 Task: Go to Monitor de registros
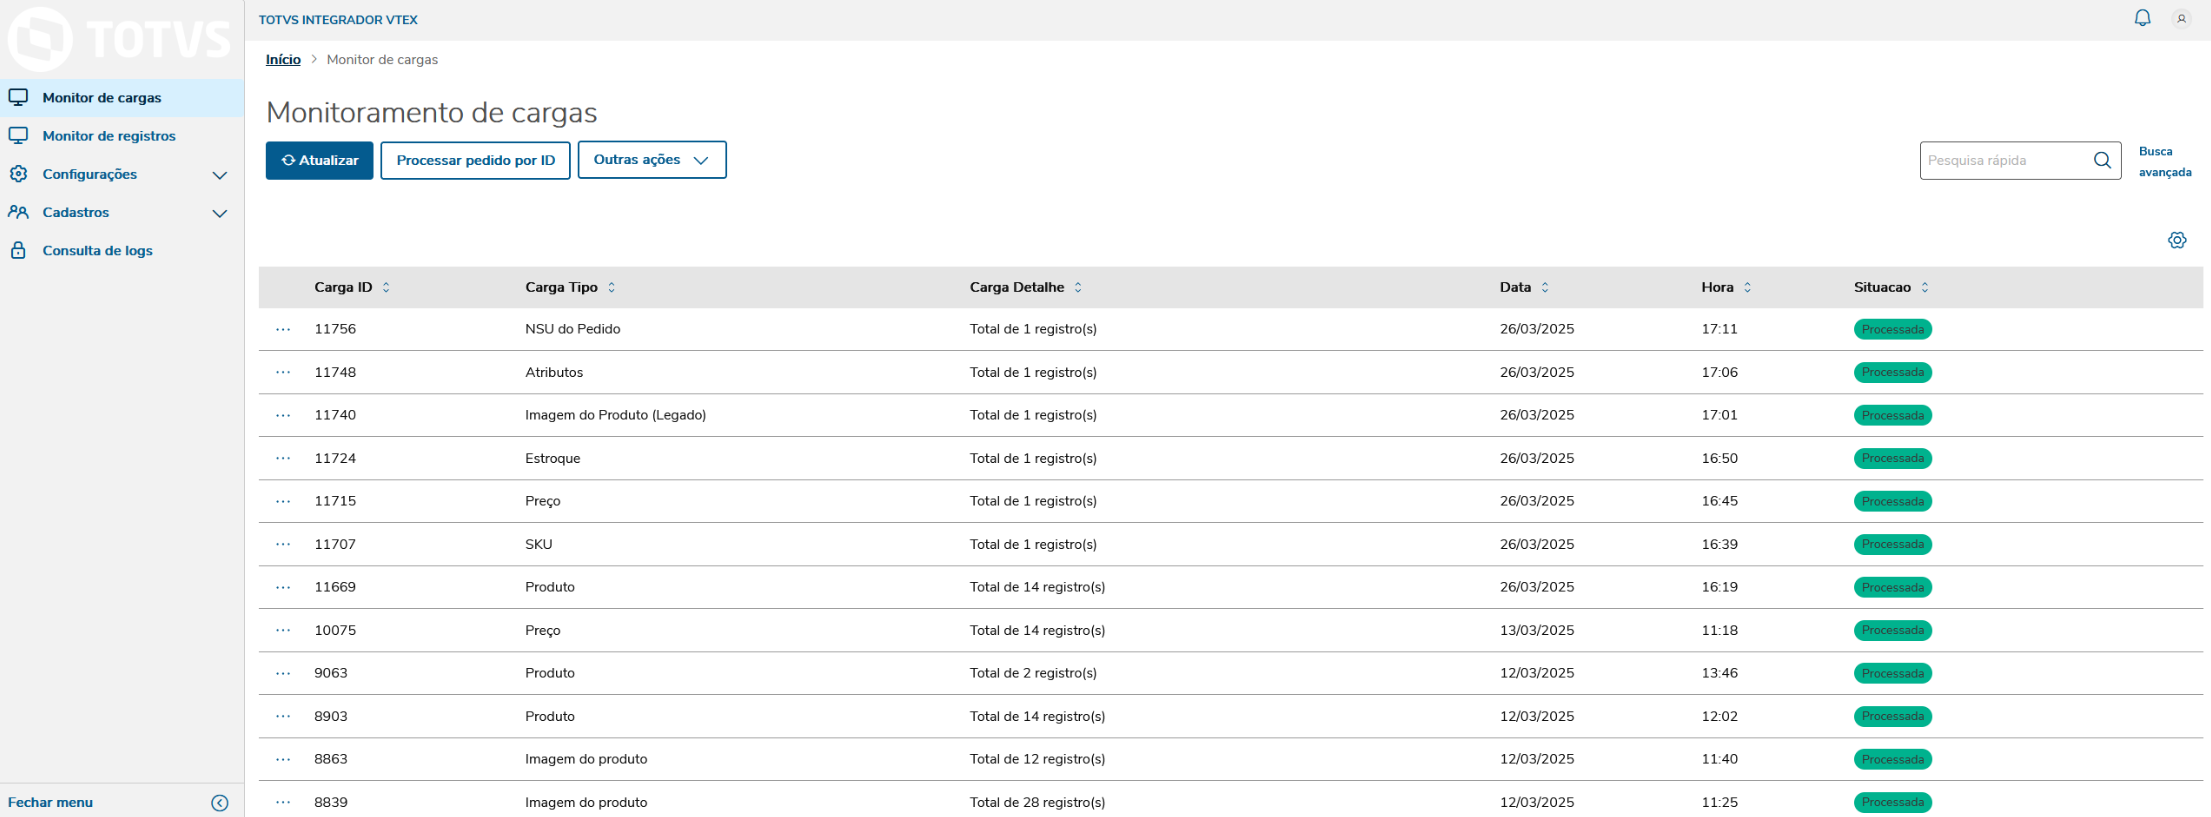tap(109, 136)
